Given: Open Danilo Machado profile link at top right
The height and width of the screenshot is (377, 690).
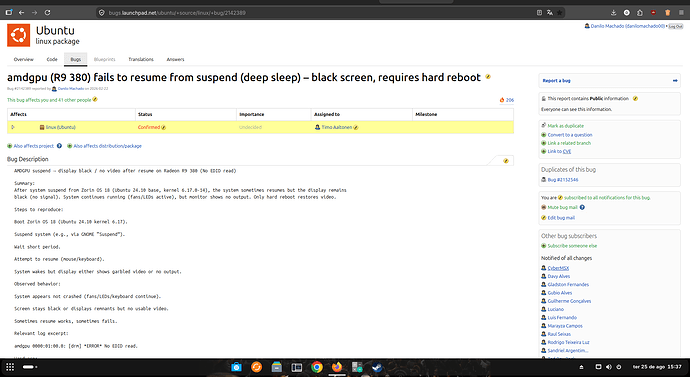Looking at the screenshot, I should [627, 26].
